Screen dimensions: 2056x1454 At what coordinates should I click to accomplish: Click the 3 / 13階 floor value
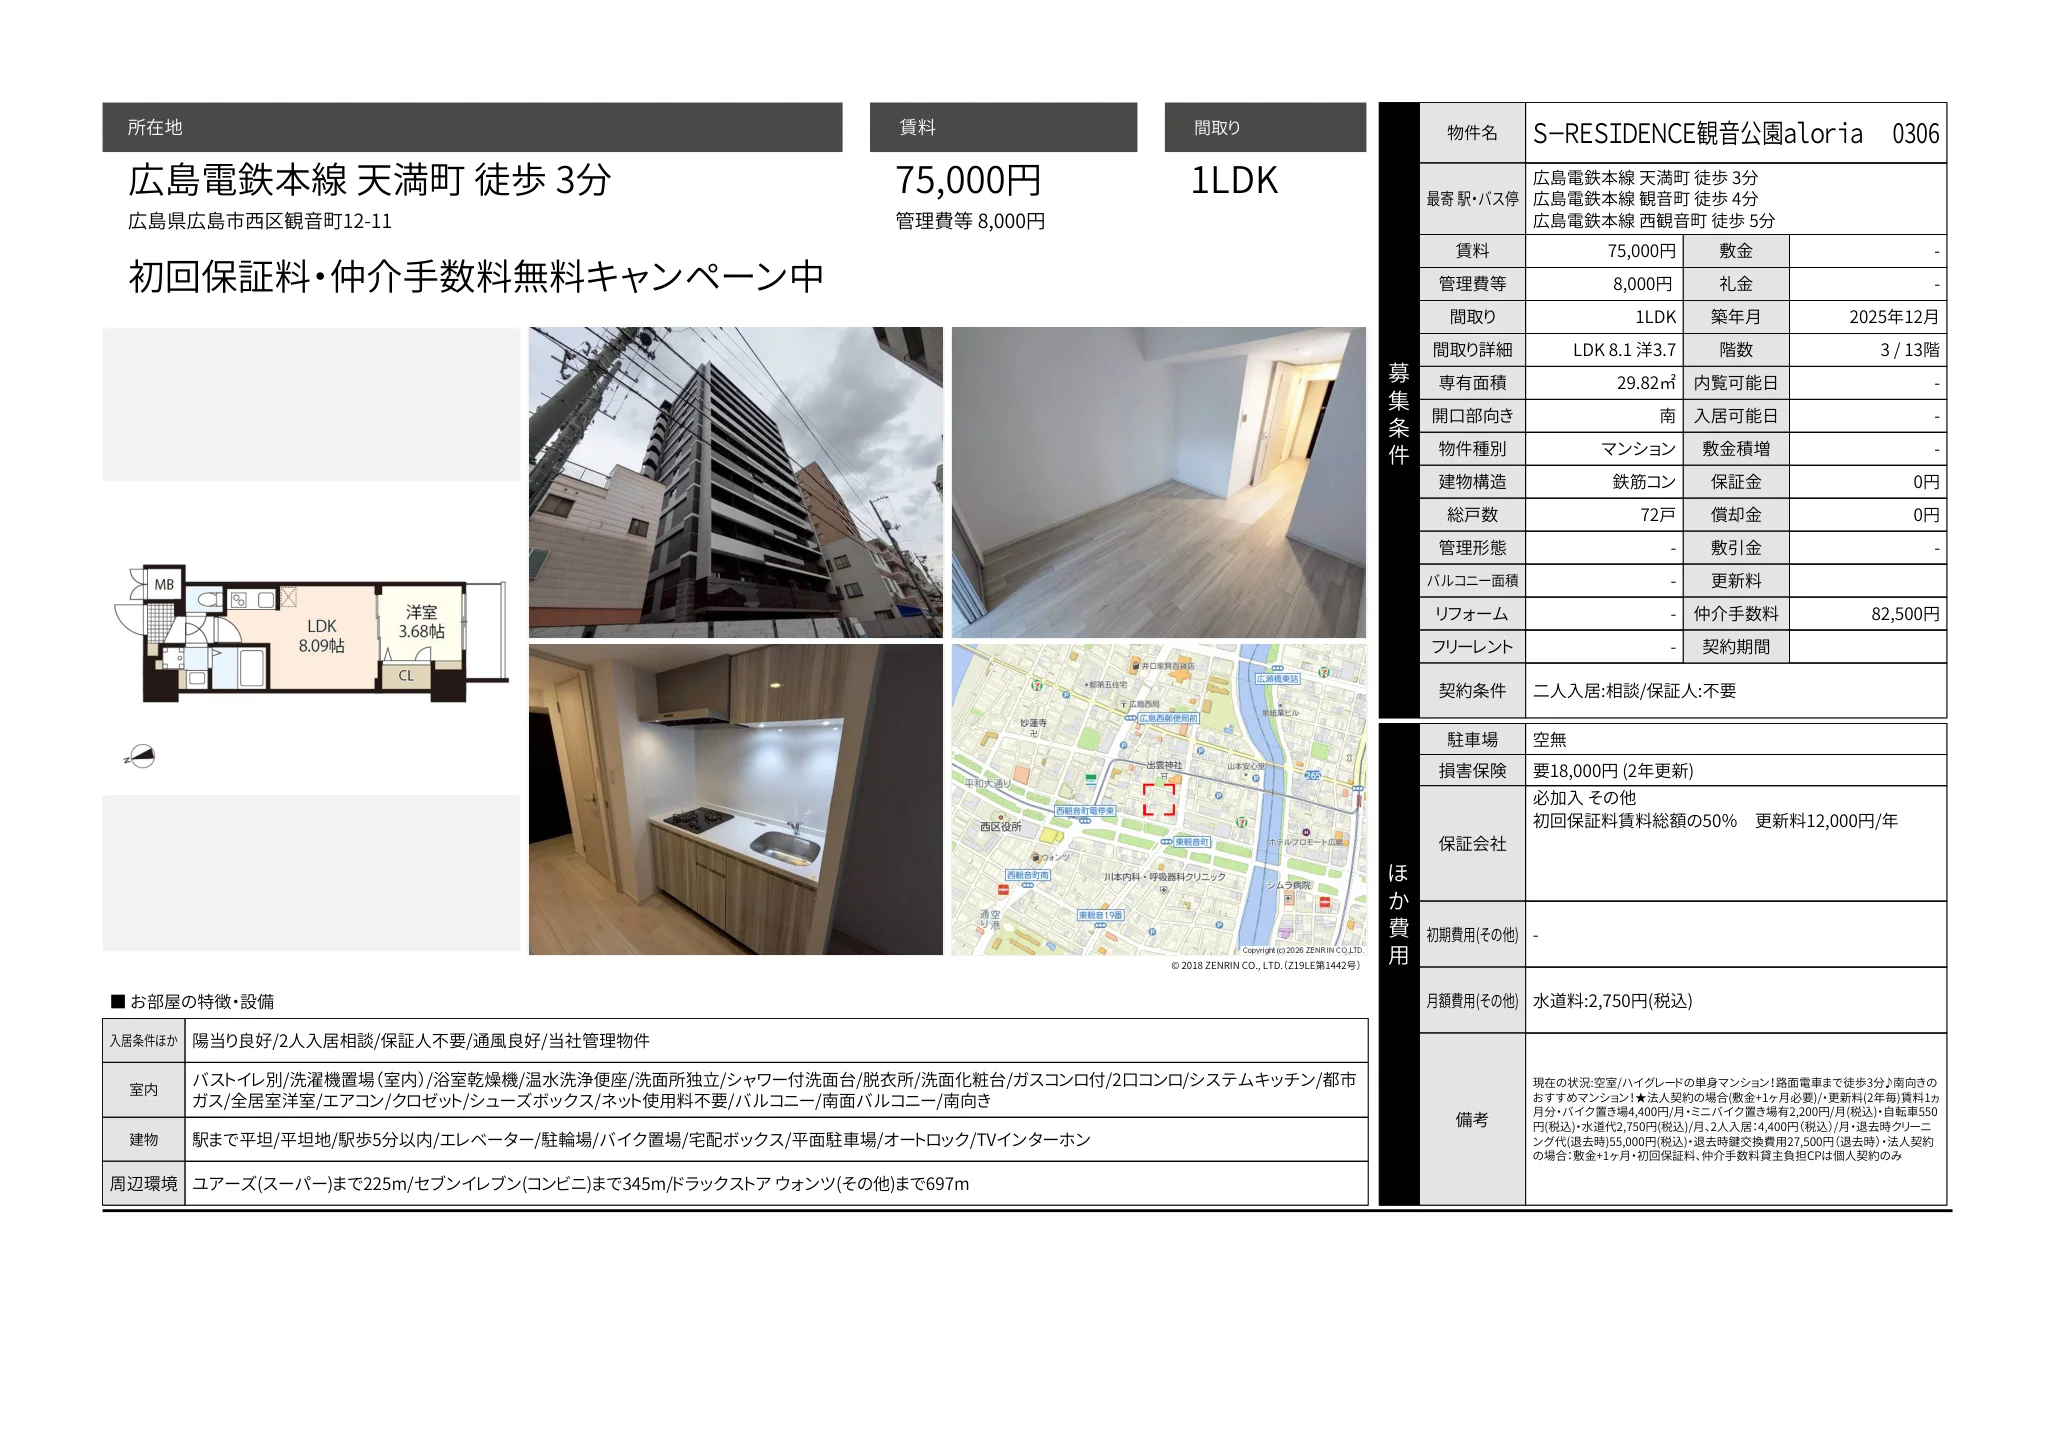pos(1910,350)
